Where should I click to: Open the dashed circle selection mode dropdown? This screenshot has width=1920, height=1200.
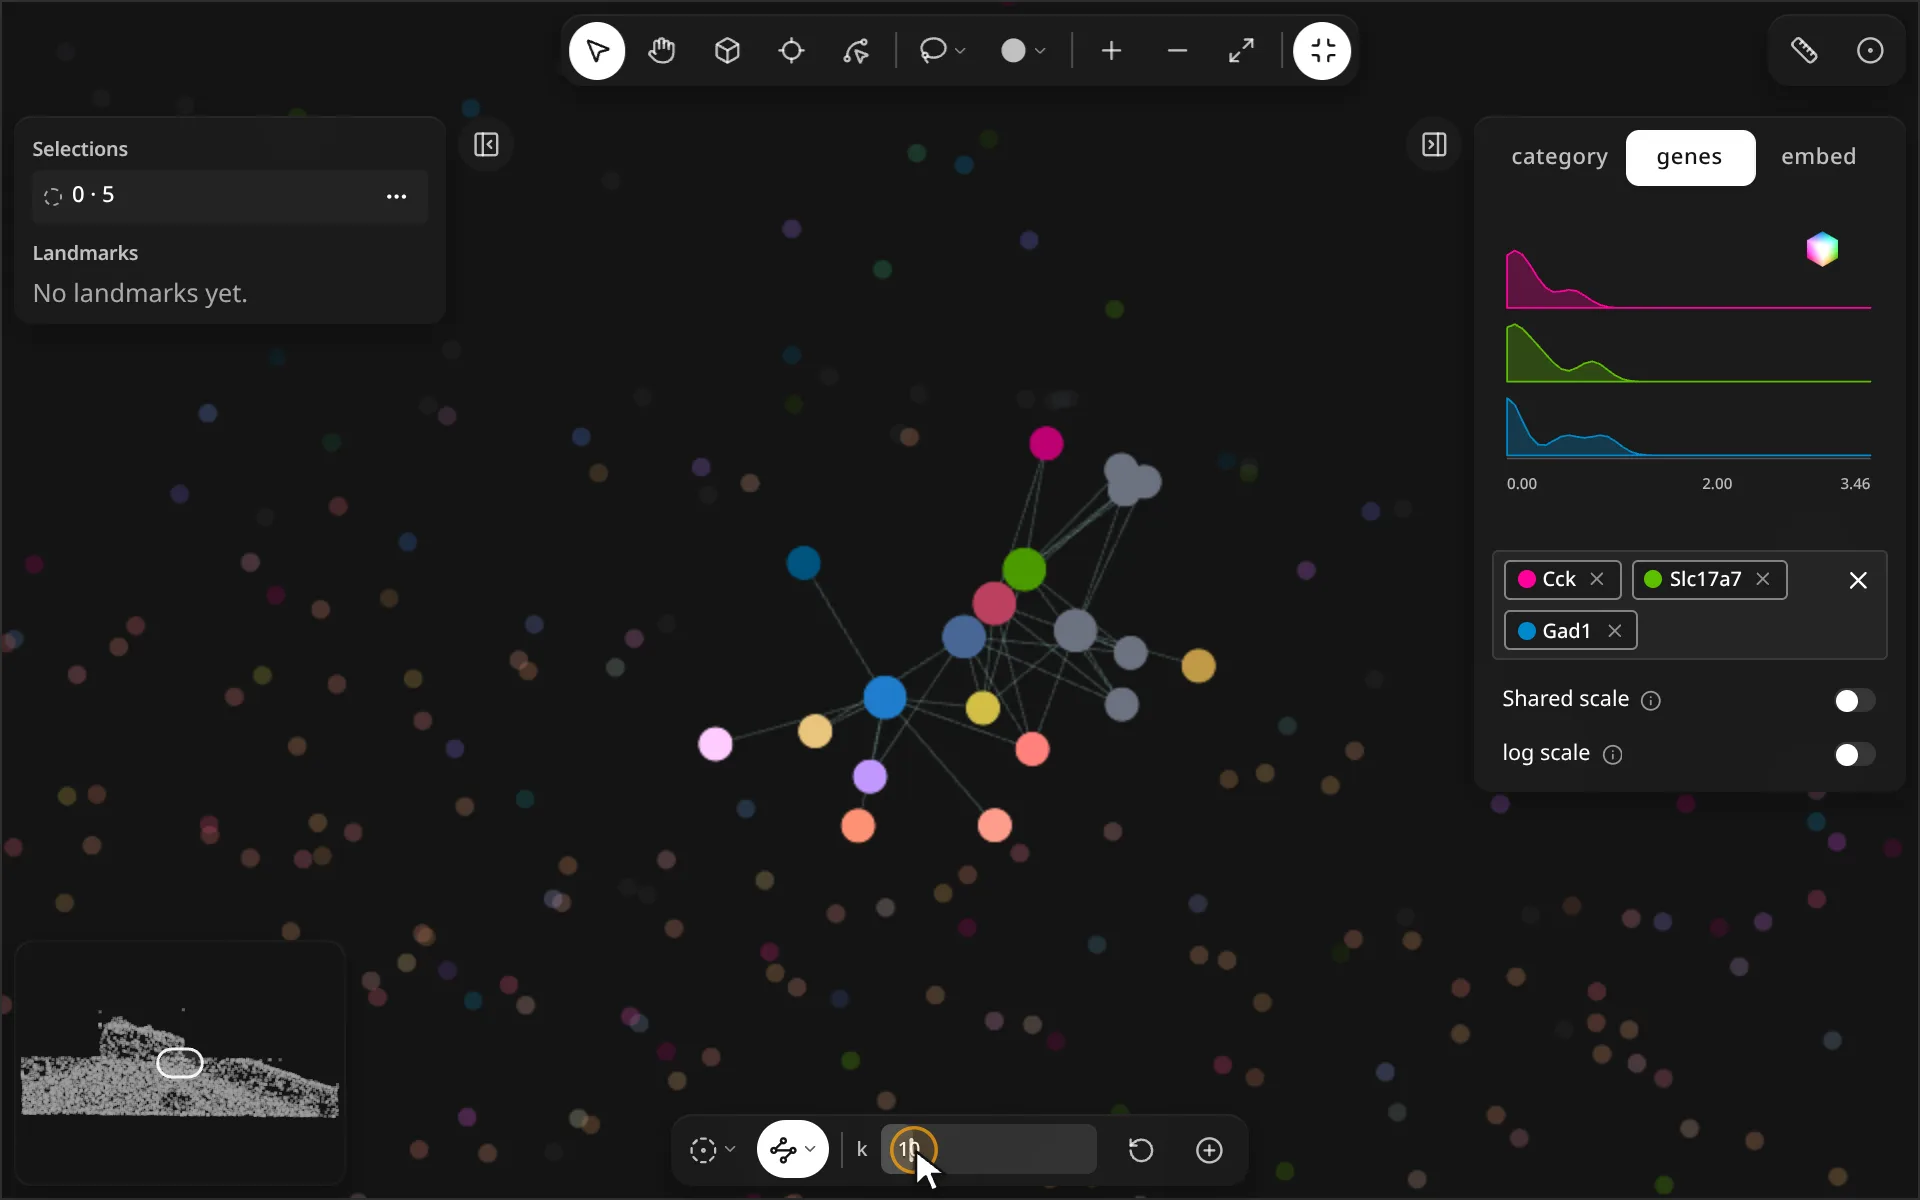[712, 1150]
